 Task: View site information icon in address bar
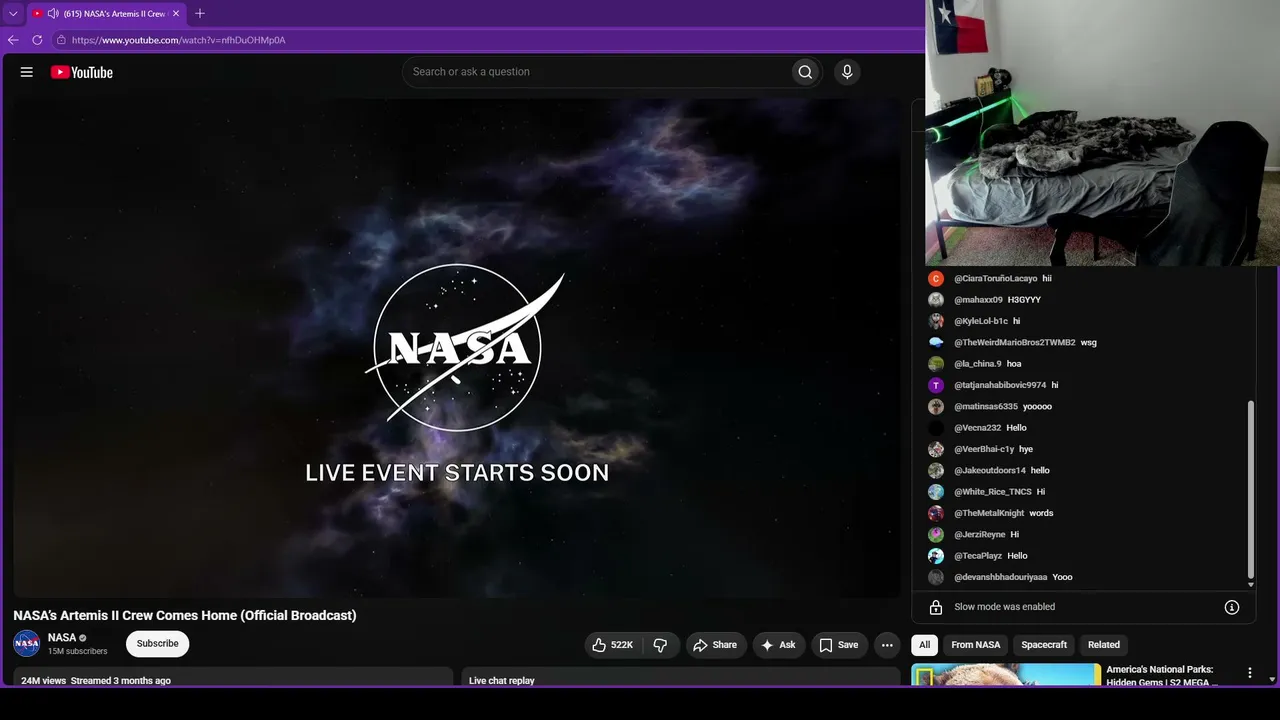coord(61,40)
